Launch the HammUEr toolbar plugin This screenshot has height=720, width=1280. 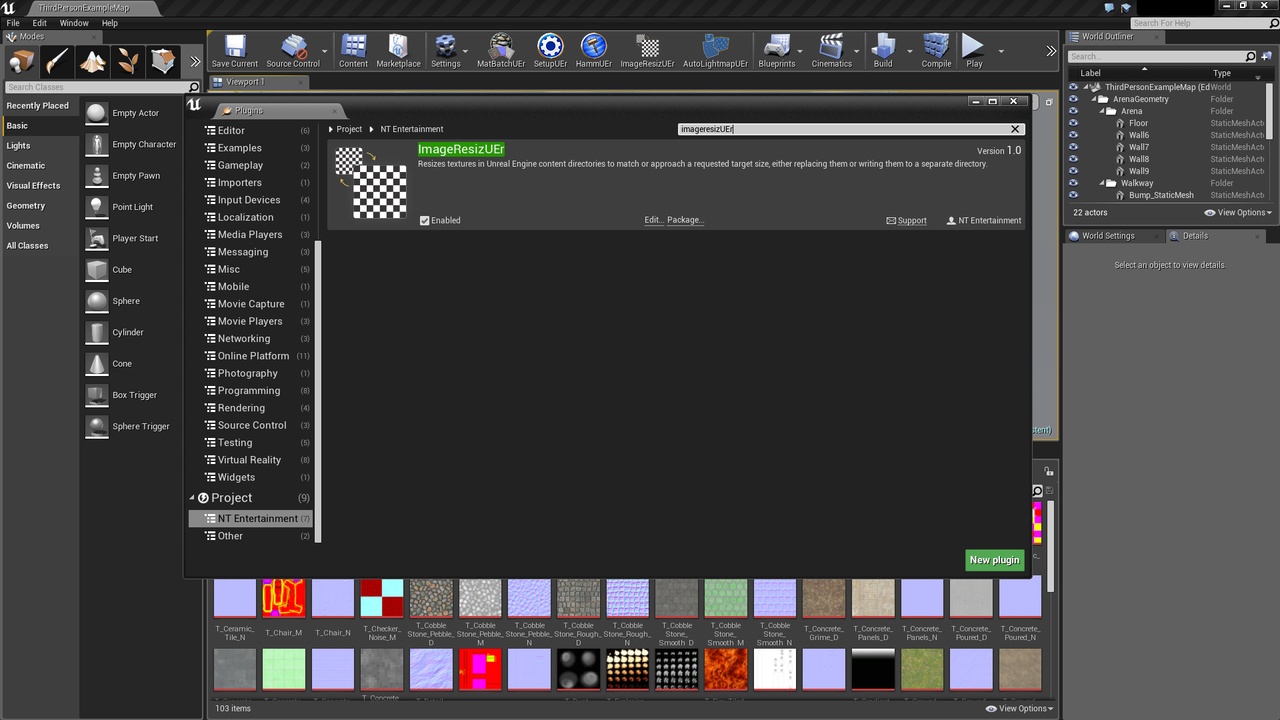tap(594, 51)
